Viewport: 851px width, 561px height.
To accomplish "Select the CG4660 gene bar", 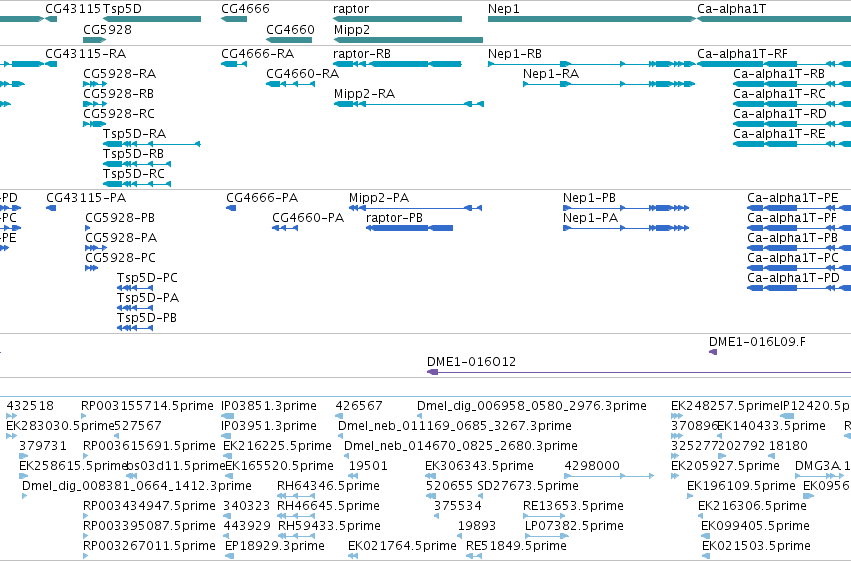I will coord(289,40).
